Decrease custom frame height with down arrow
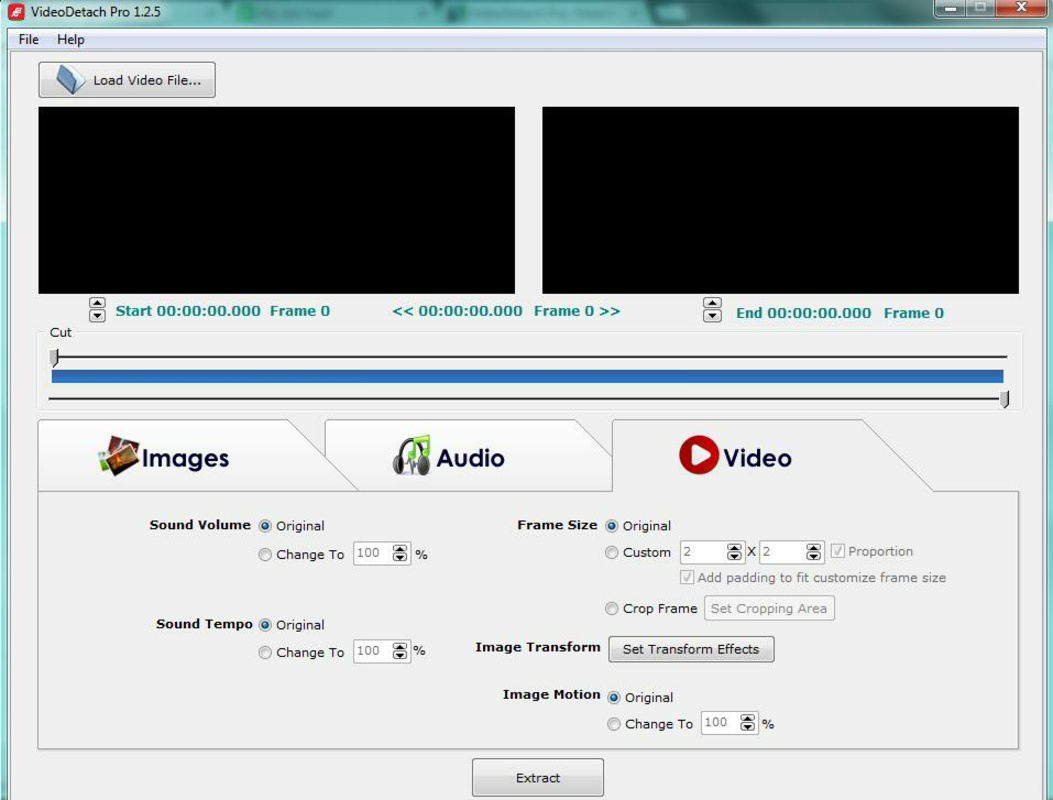The width and height of the screenshot is (1053, 800). [813, 556]
